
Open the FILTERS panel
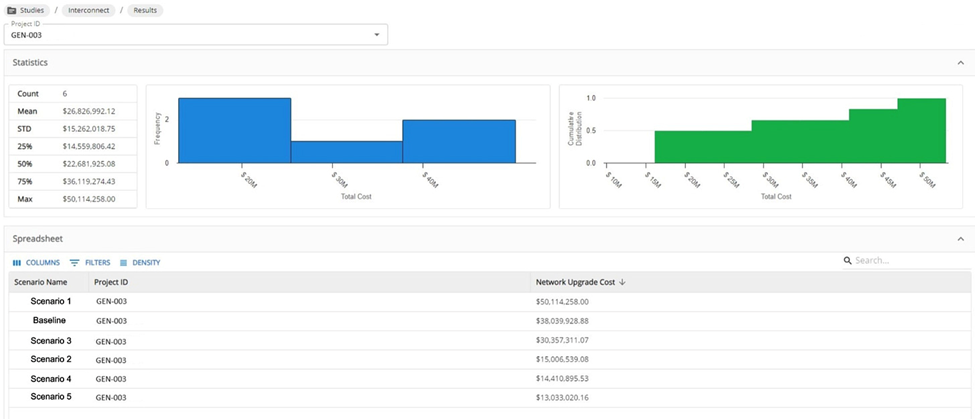90,263
